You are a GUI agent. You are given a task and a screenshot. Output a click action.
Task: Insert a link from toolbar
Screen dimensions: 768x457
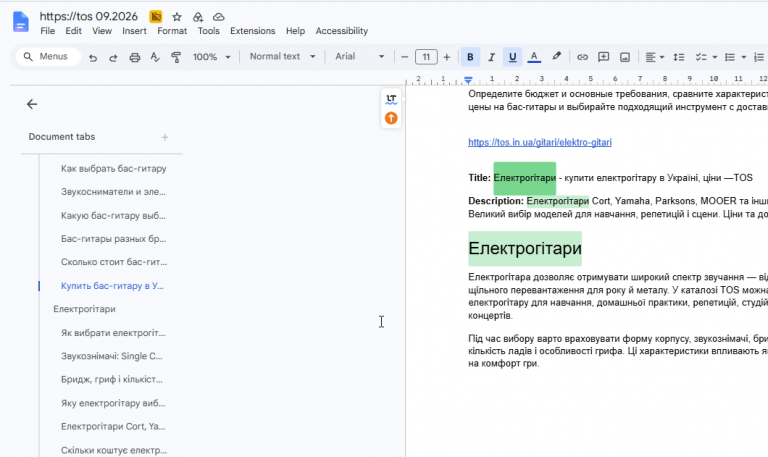click(582, 57)
